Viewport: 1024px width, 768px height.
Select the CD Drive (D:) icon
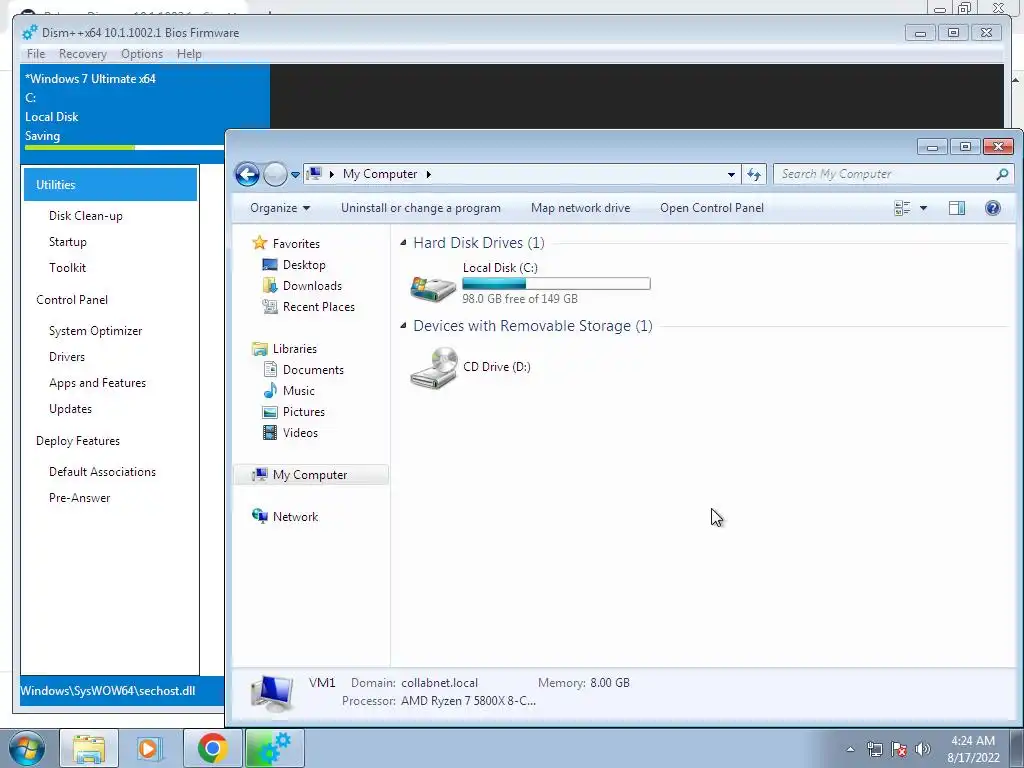tap(434, 368)
